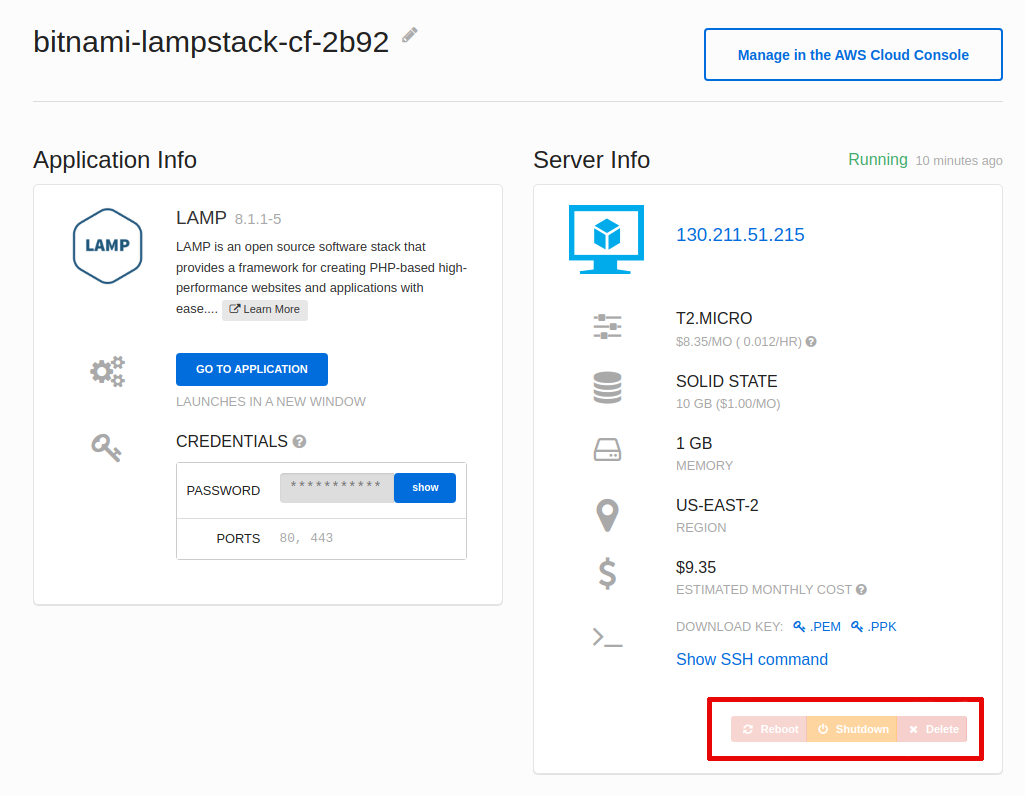Reboot the server
The width and height of the screenshot is (1025, 796).
click(769, 729)
